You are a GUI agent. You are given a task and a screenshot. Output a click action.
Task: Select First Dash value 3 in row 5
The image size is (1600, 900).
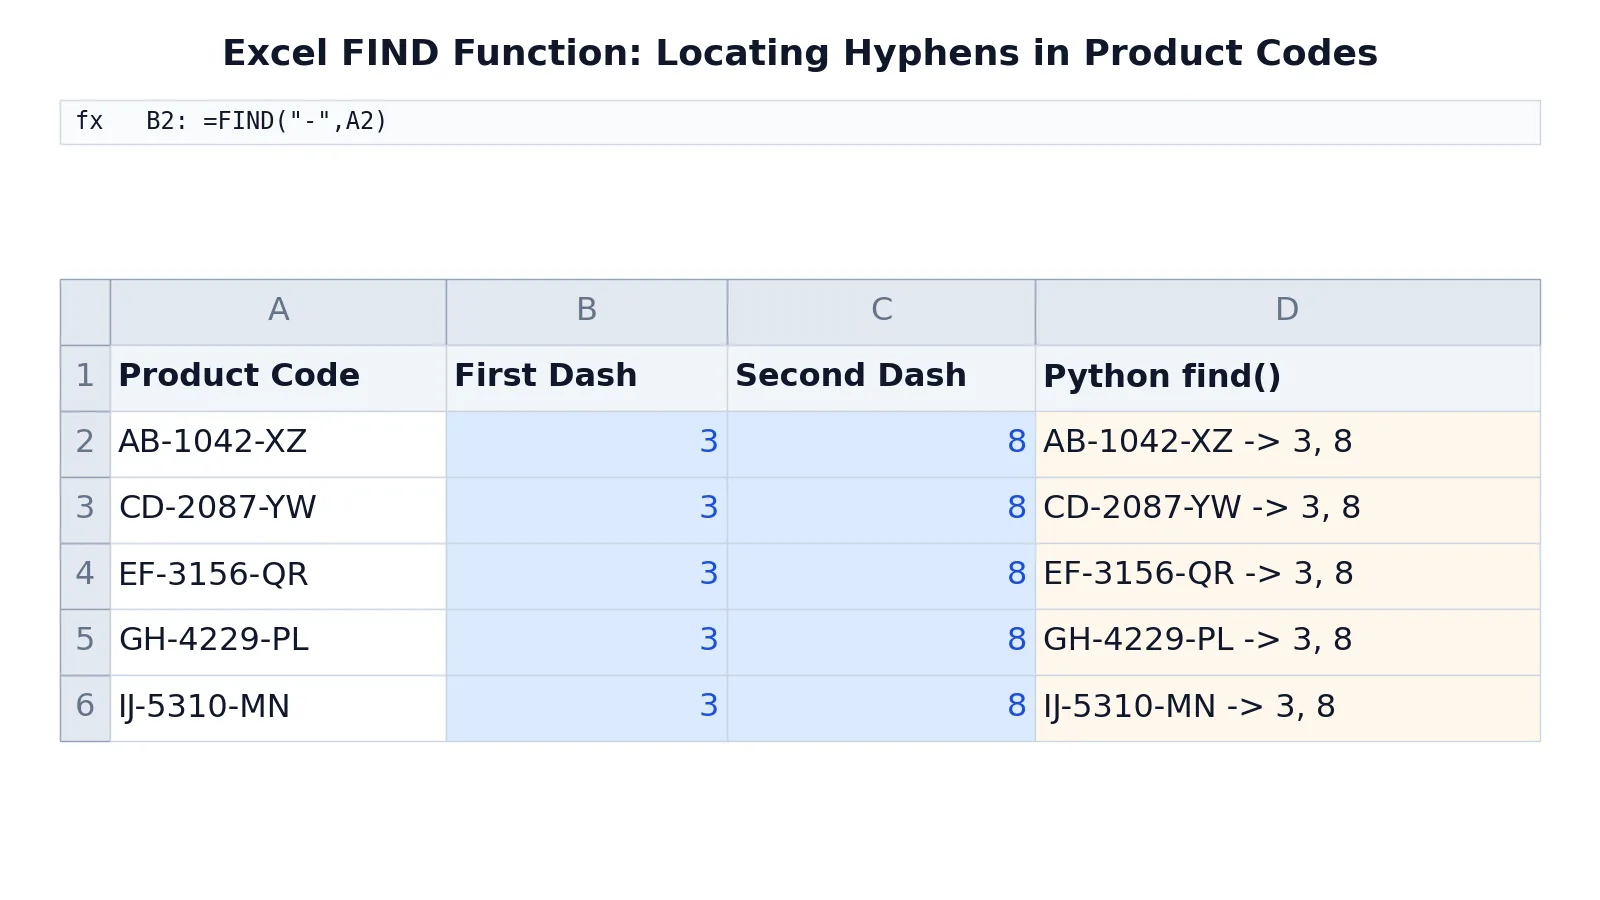[586, 642]
